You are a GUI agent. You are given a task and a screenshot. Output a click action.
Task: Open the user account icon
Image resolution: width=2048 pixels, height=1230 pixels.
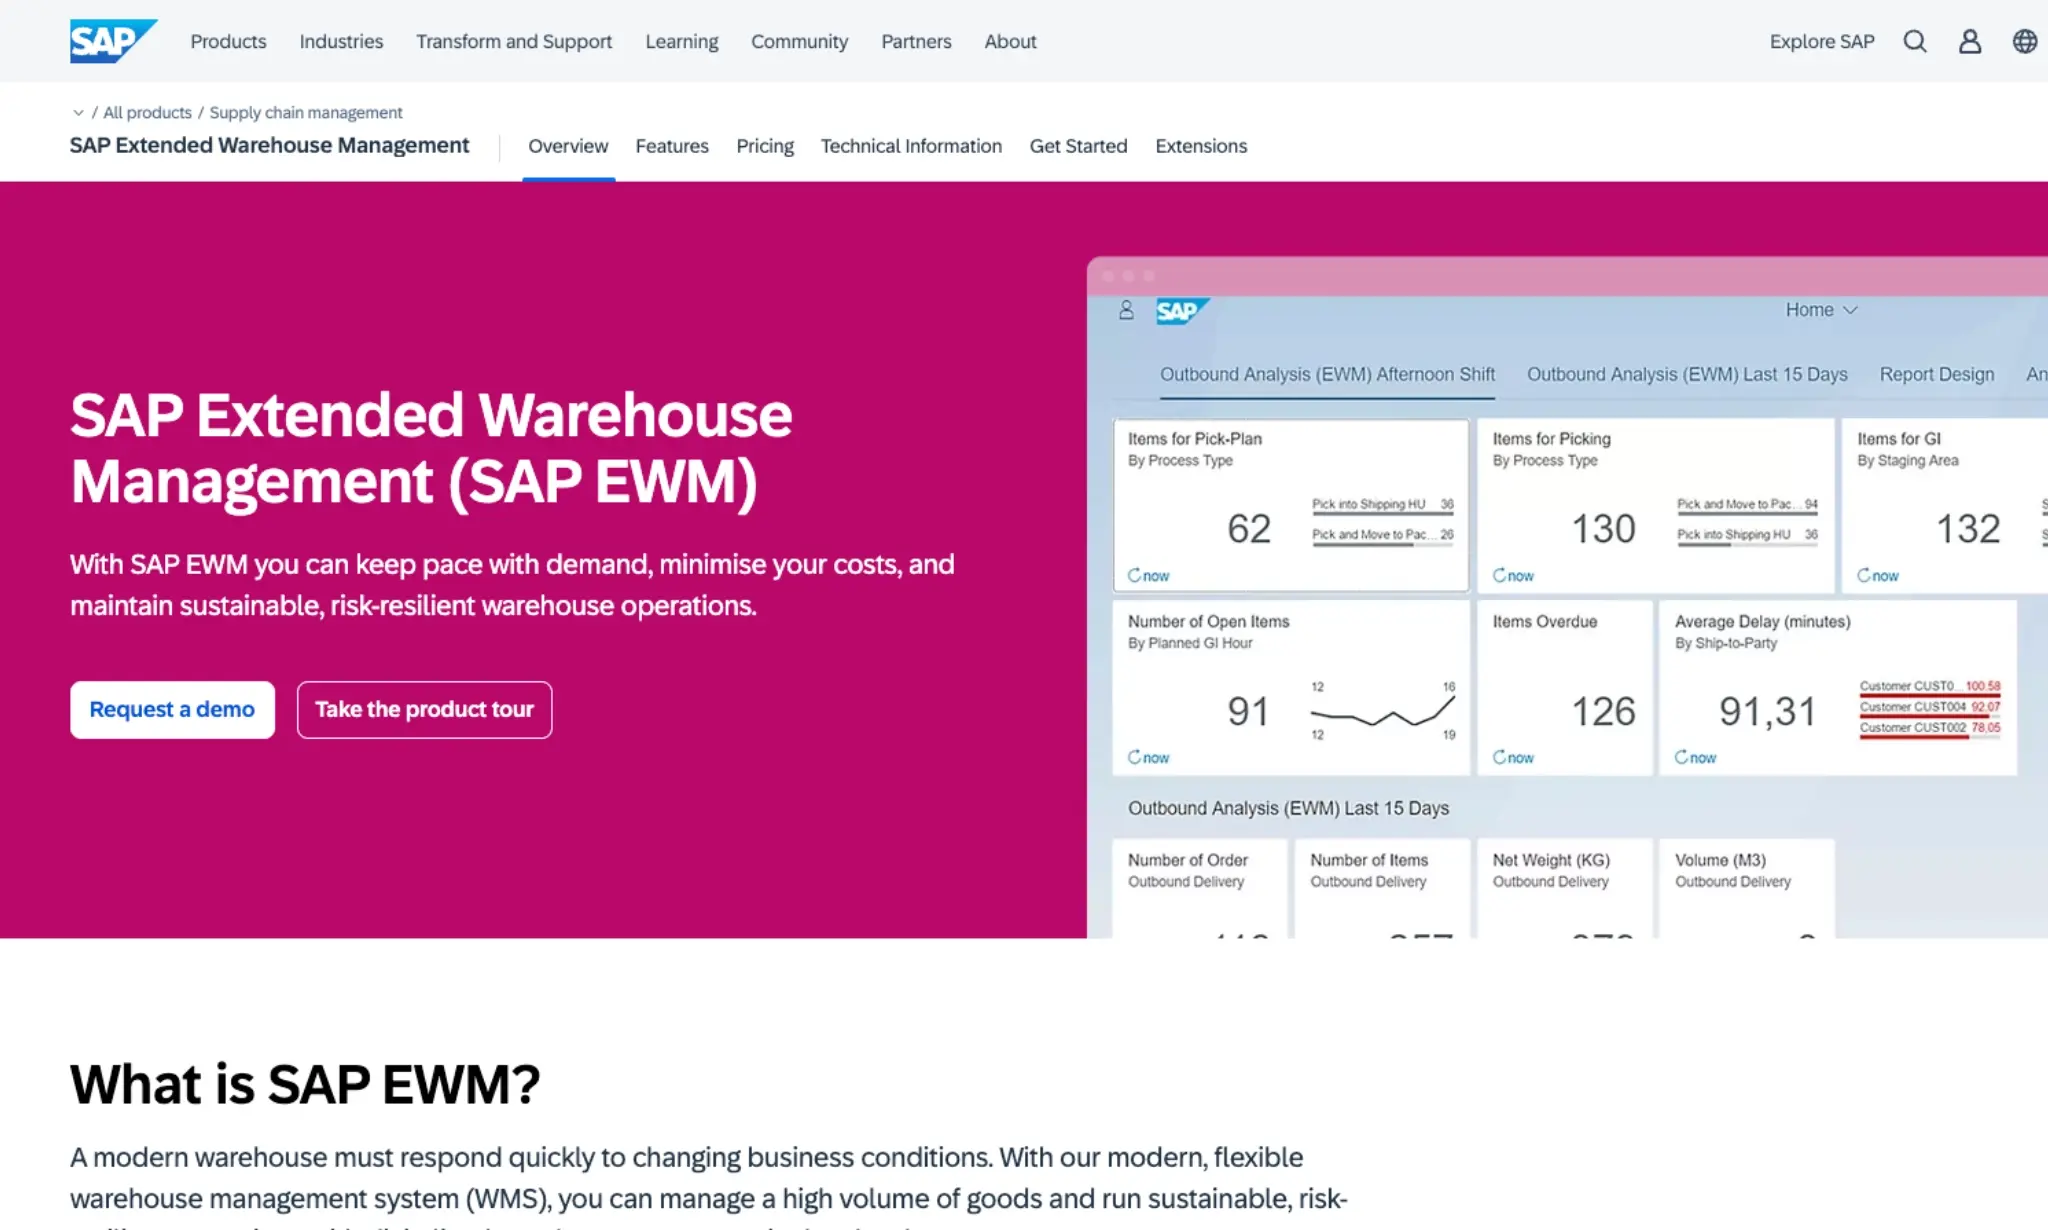point(1969,41)
